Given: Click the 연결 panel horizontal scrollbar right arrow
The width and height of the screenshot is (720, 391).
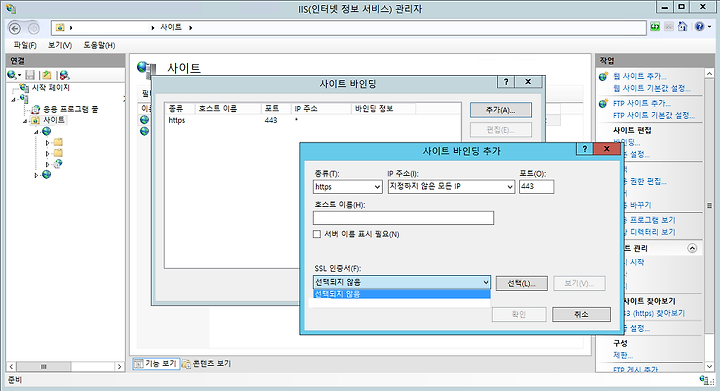Looking at the screenshot, I should pyautogui.click(x=119, y=367).
